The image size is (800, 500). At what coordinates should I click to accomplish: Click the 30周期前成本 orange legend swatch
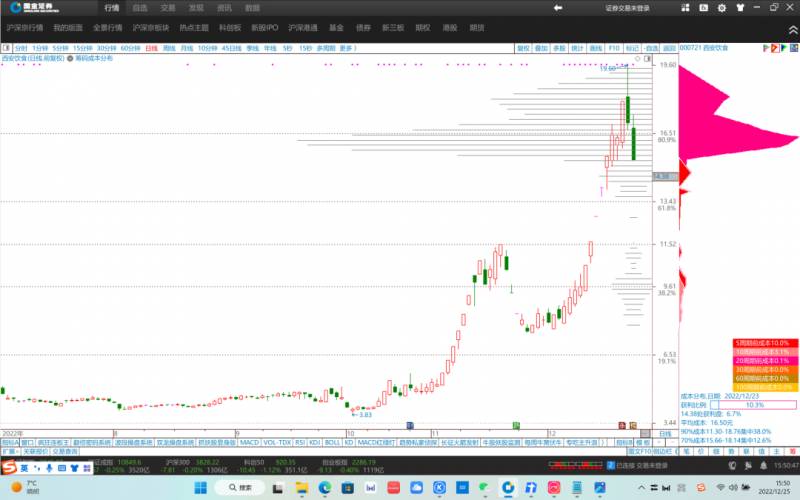[765, 370]
